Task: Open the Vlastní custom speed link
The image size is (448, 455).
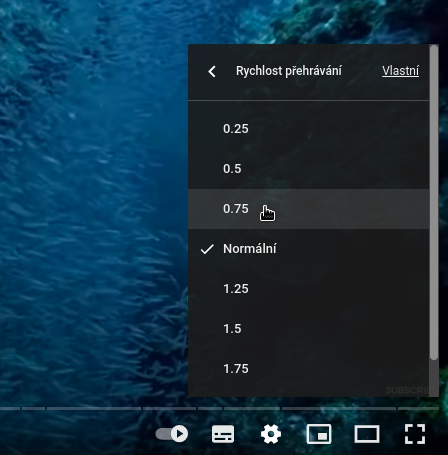Action: pos(400,71)
